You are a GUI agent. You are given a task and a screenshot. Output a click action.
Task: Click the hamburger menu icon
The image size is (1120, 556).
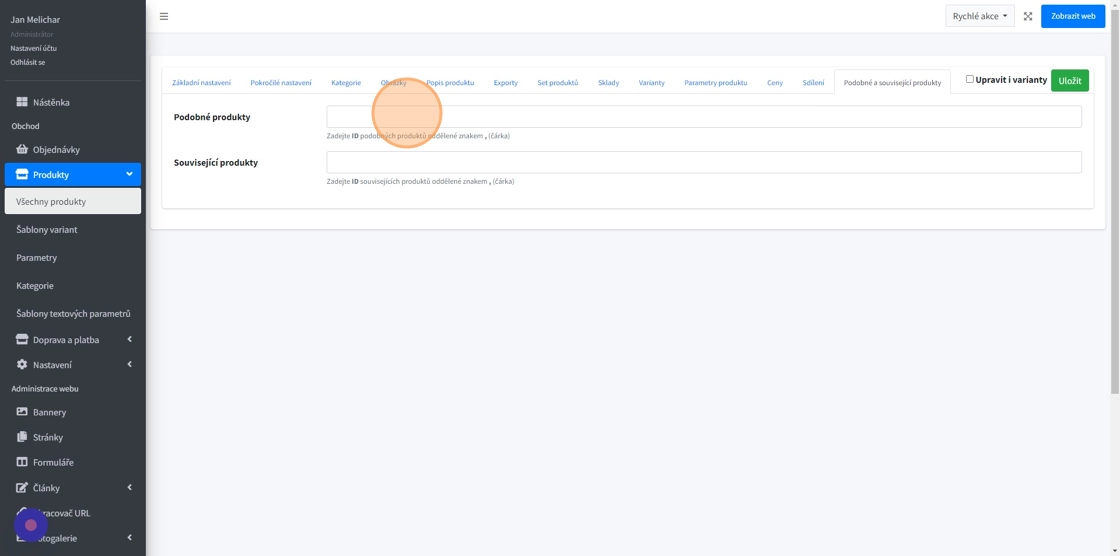[164, 16]
